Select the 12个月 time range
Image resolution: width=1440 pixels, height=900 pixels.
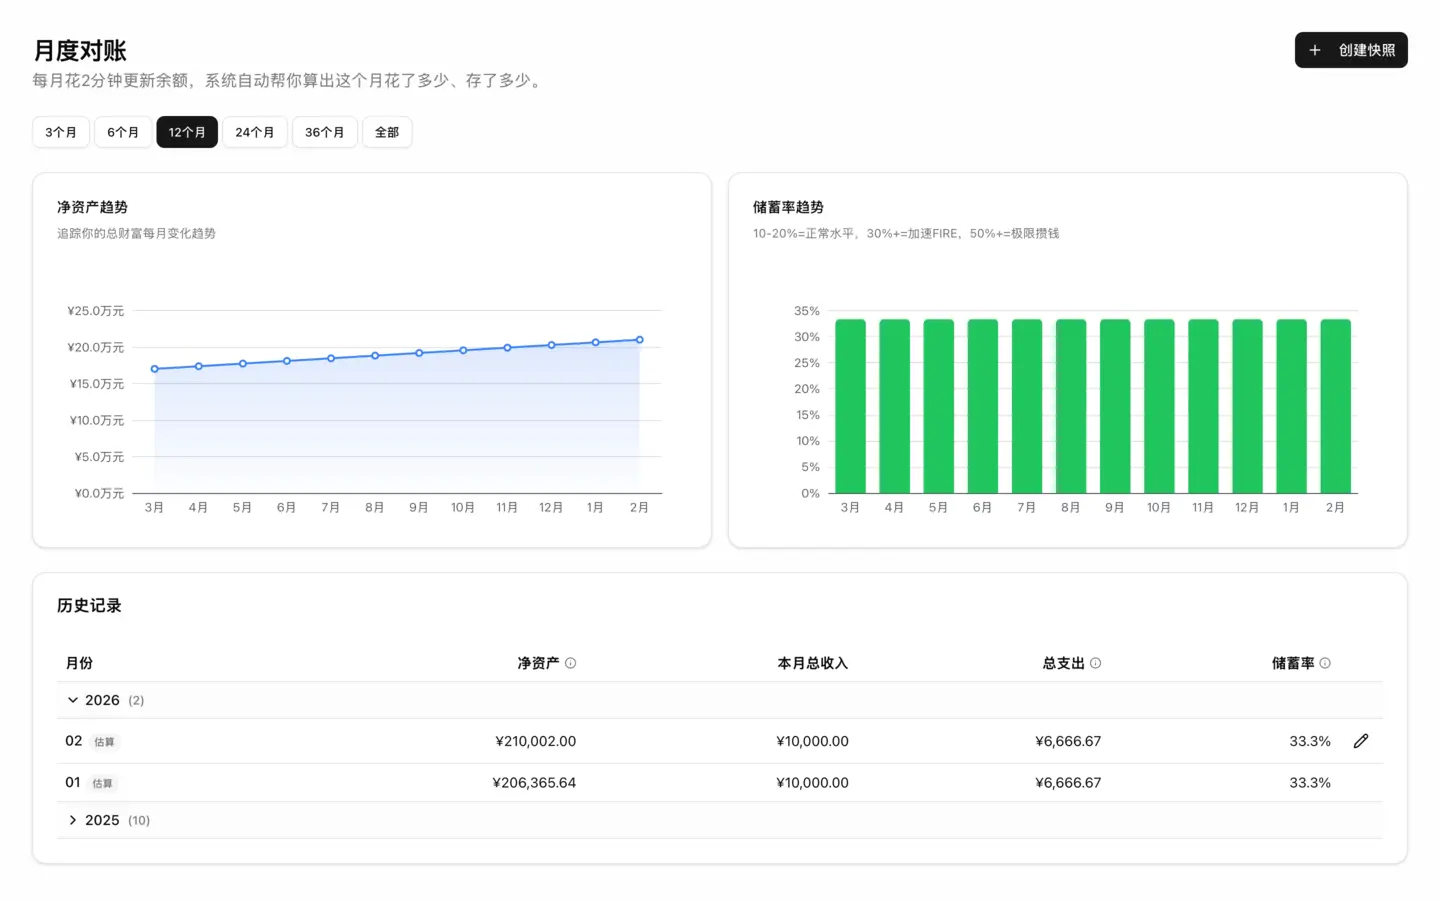pos(187,132)
